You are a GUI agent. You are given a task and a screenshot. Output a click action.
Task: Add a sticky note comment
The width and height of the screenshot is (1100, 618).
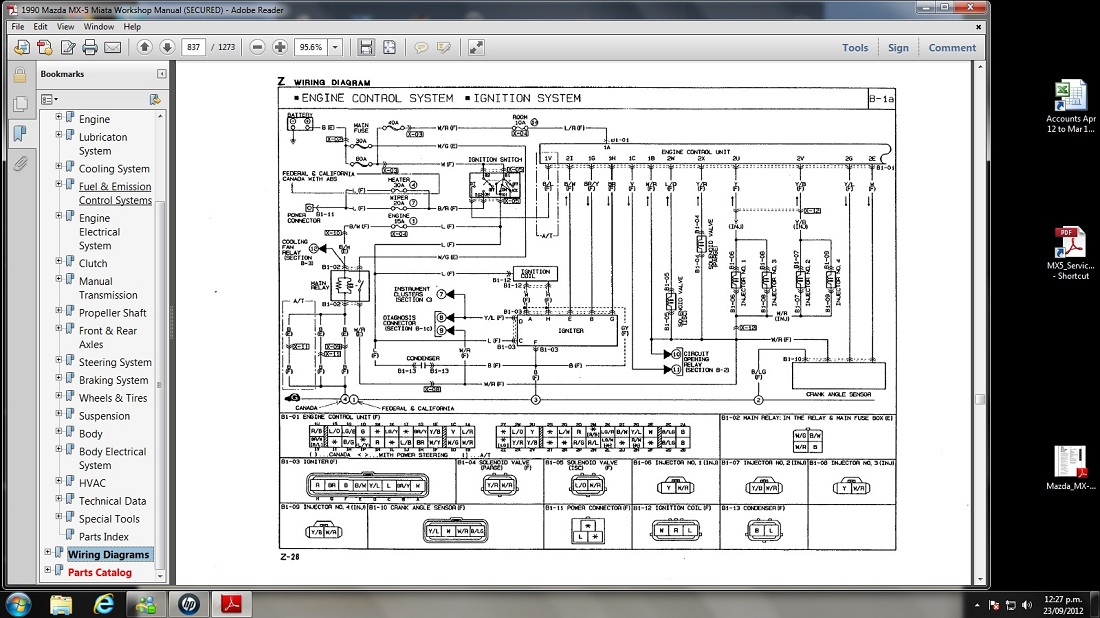pyautogui.click(x=421, y=47)
